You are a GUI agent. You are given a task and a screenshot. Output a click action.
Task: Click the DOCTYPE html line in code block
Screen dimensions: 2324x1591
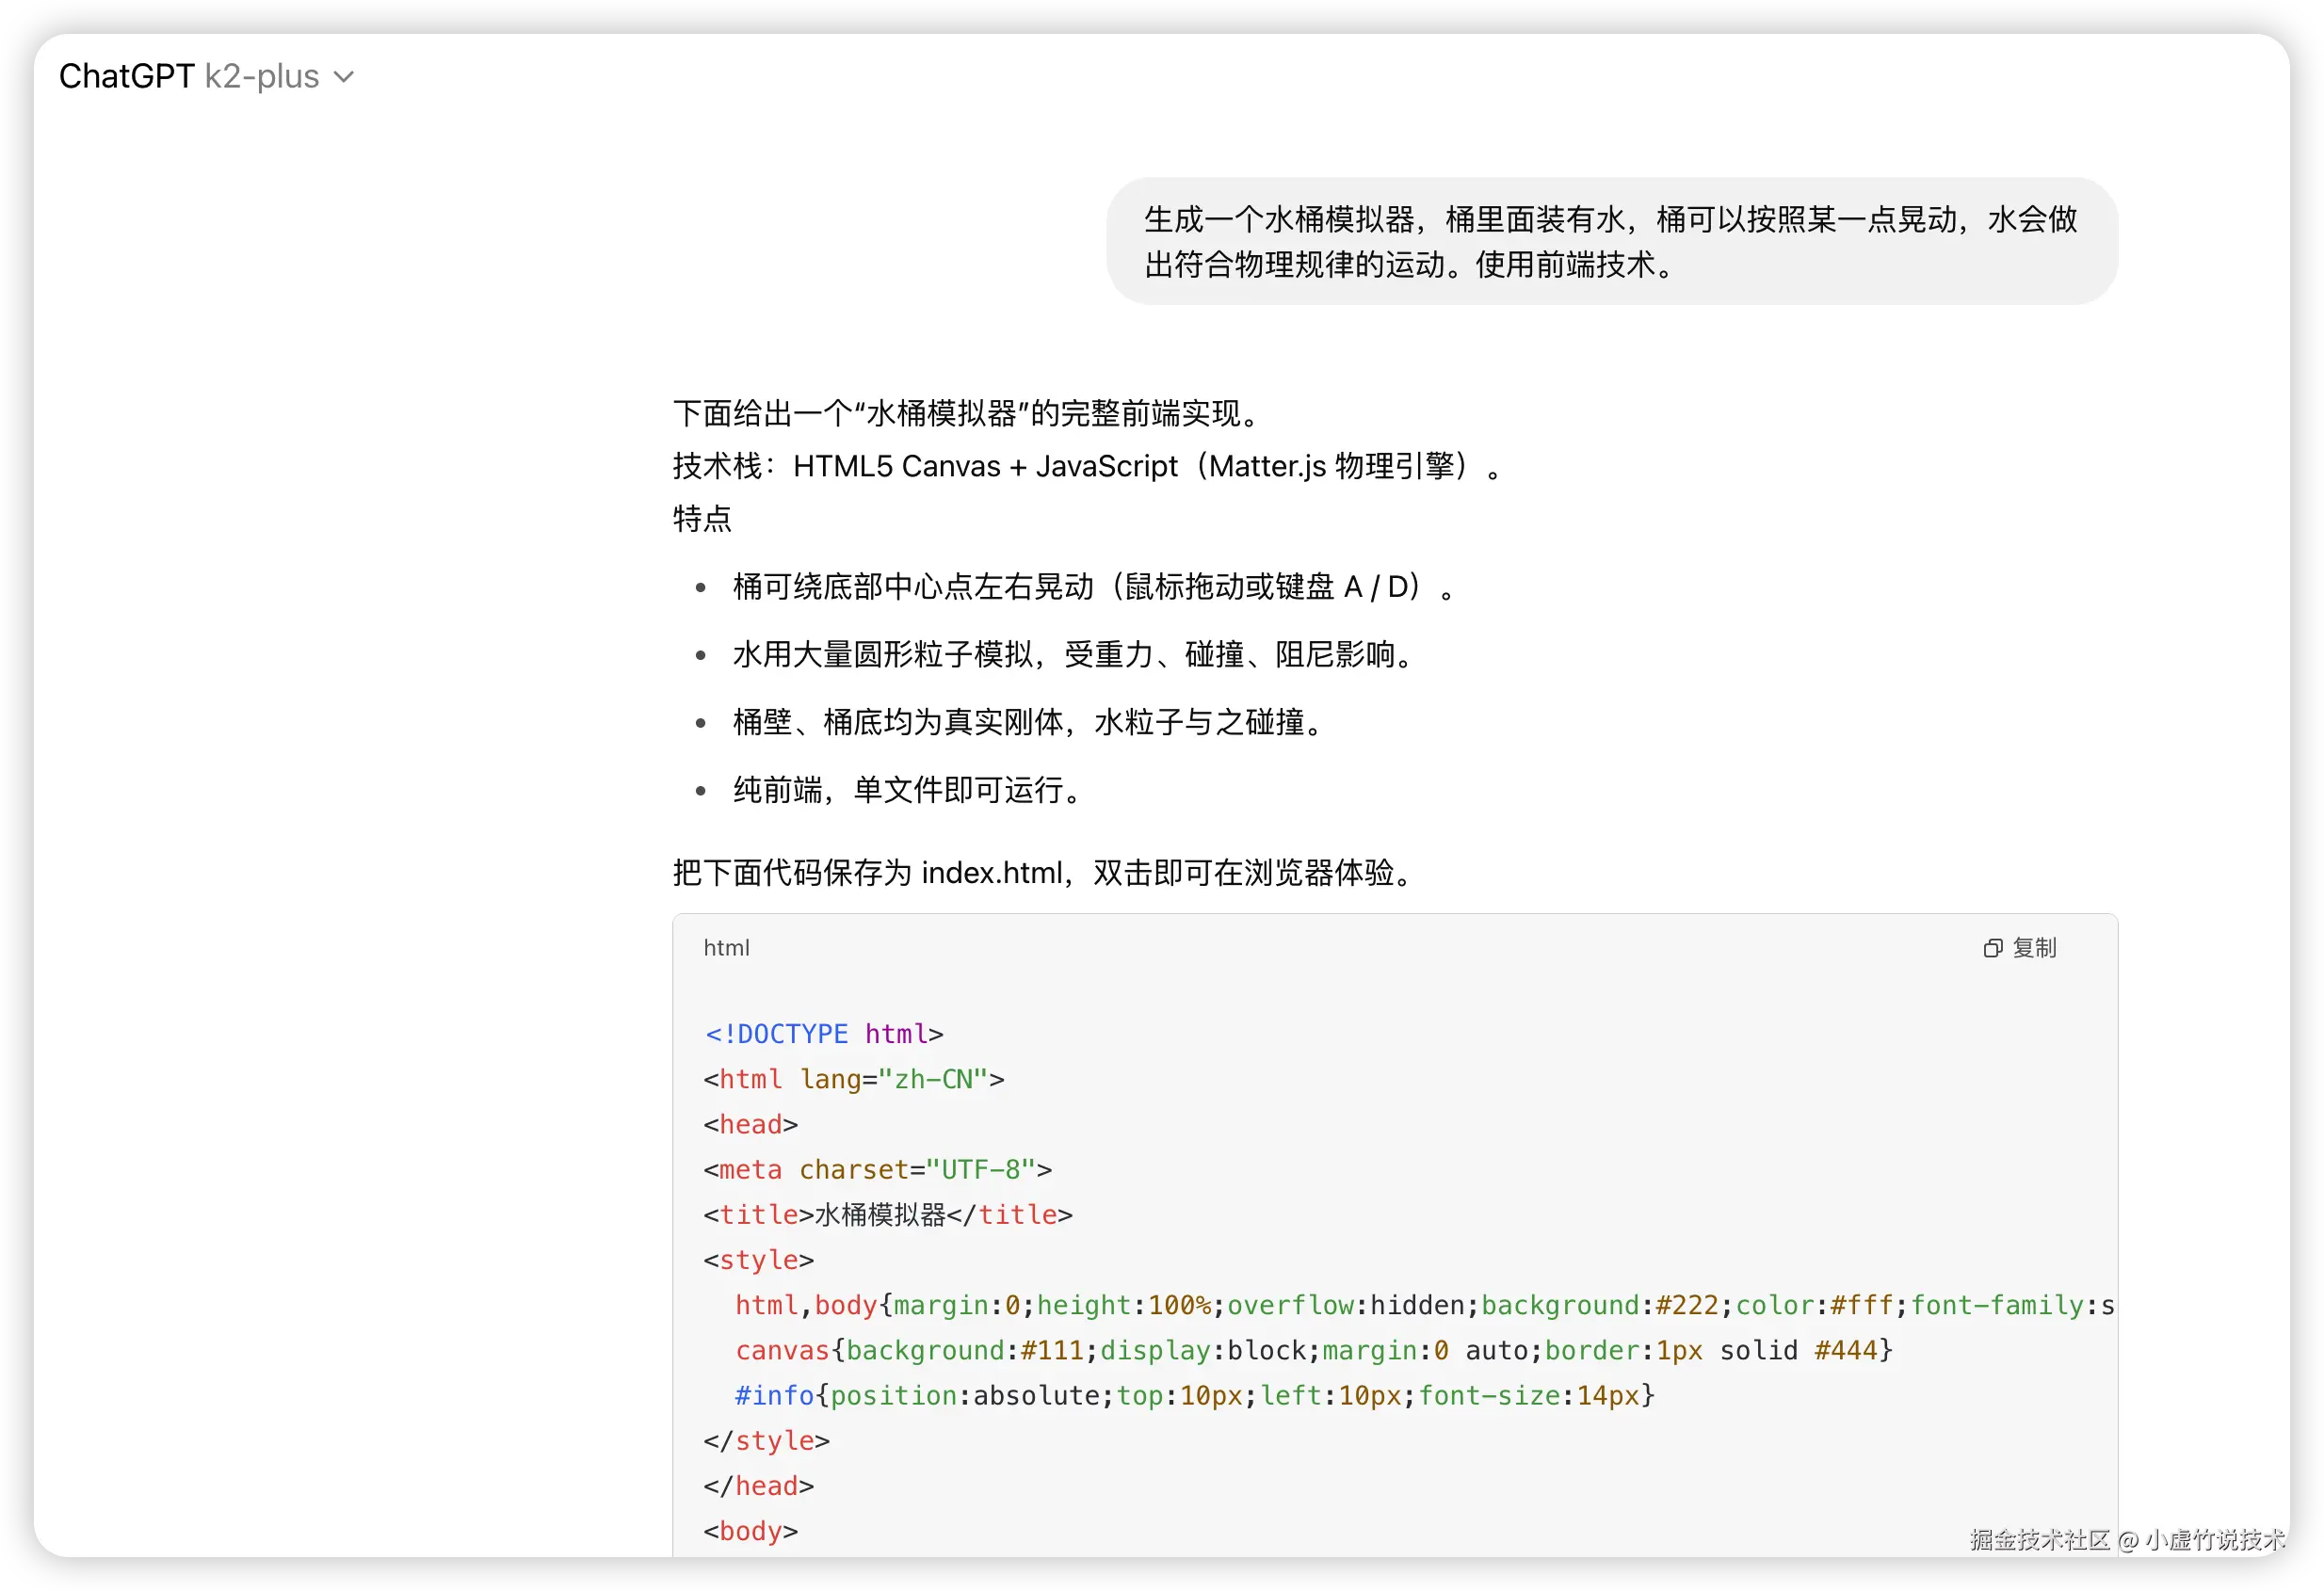pos(824,1033)
